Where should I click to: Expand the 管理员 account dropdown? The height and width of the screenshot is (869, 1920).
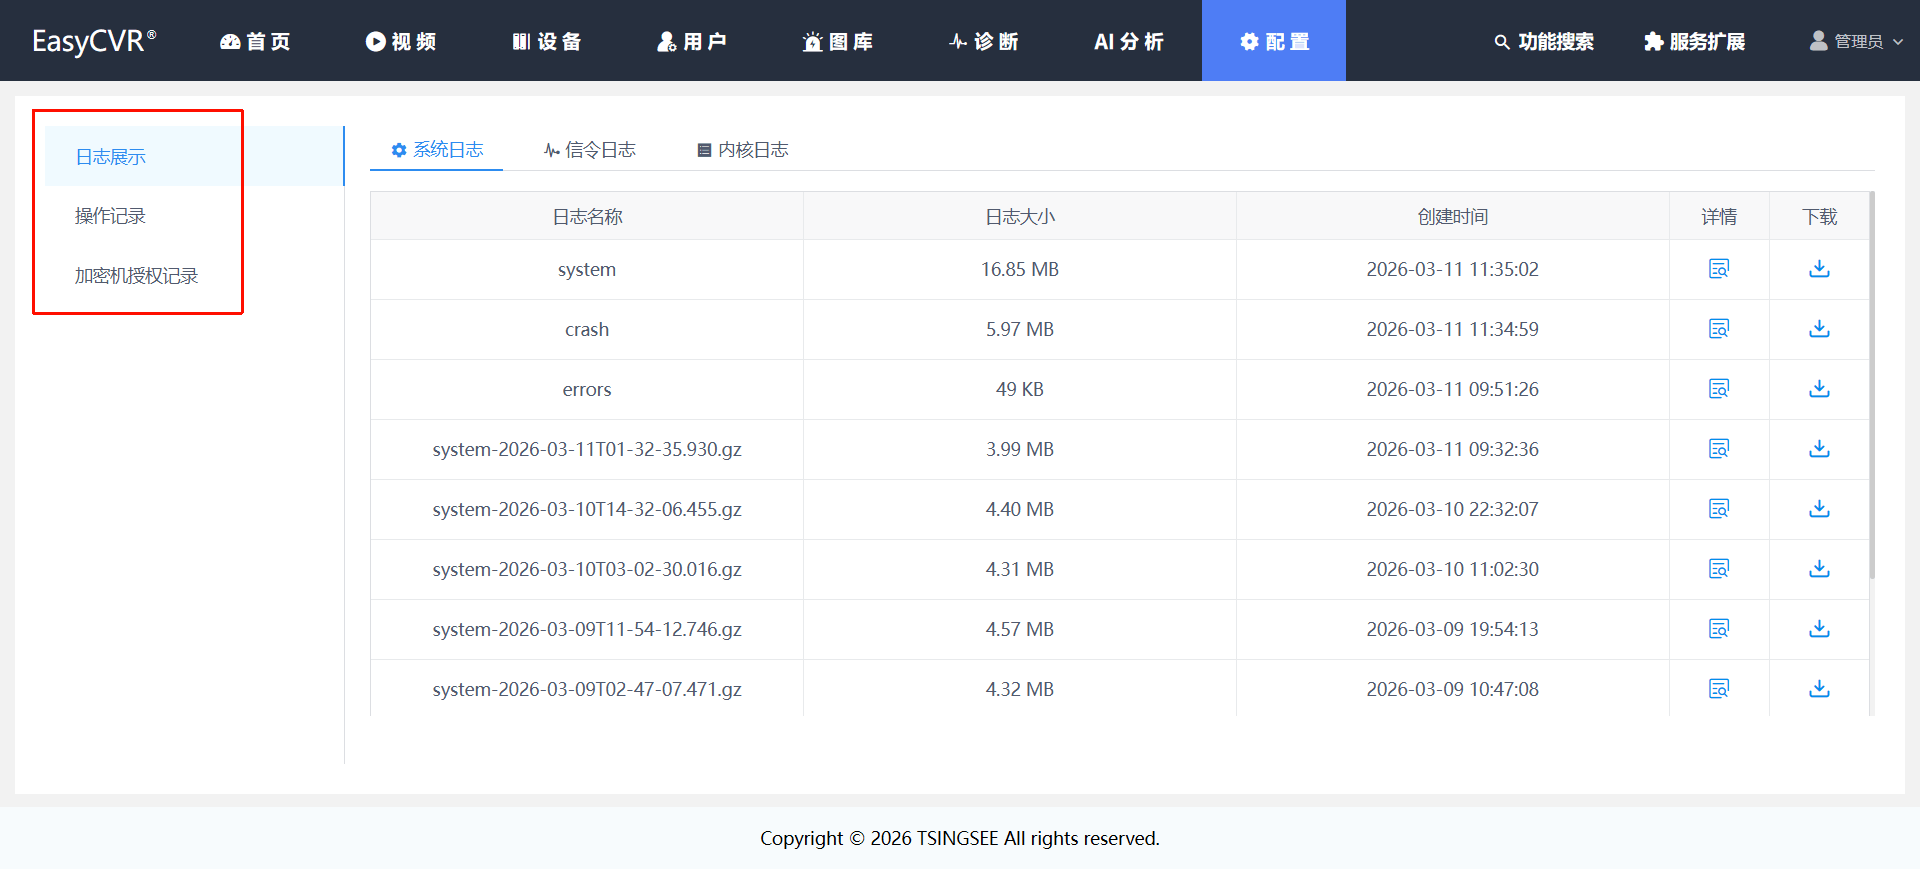[1857, 41]
